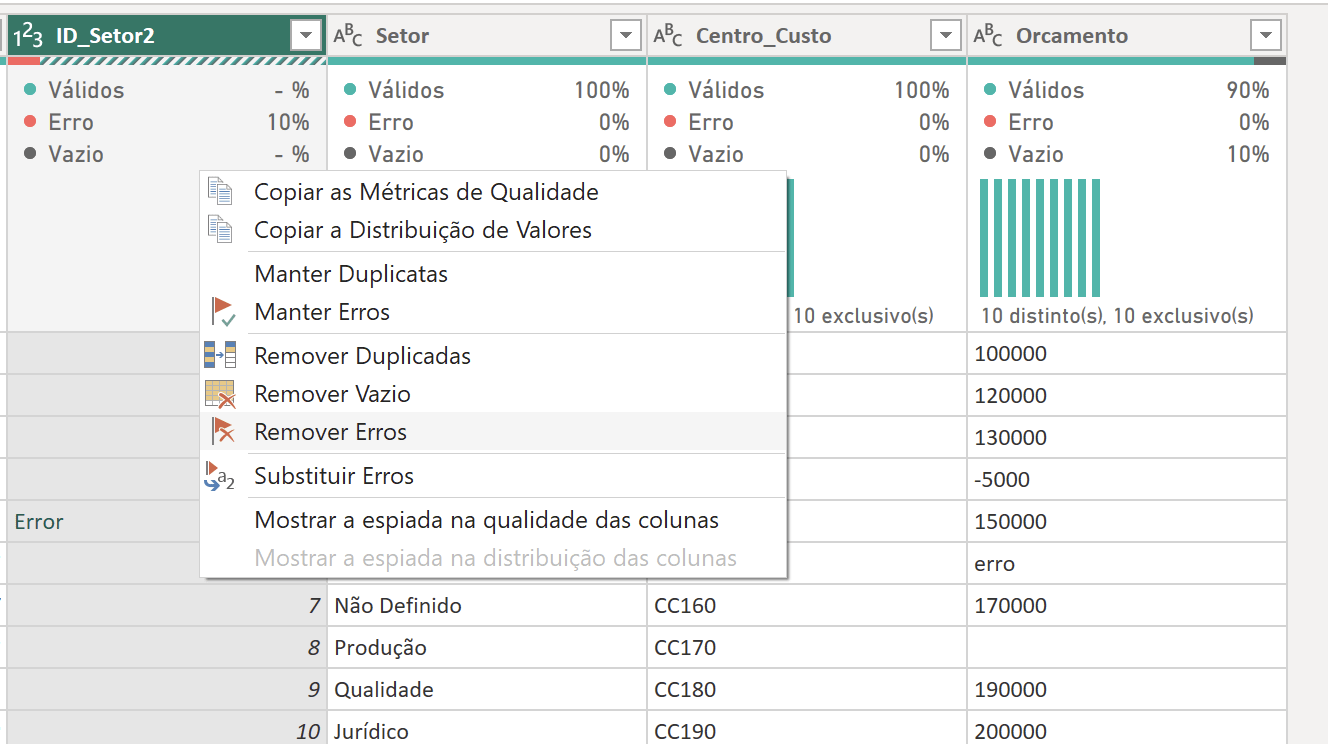Select the Setor column header name

[x=402, y=36]
